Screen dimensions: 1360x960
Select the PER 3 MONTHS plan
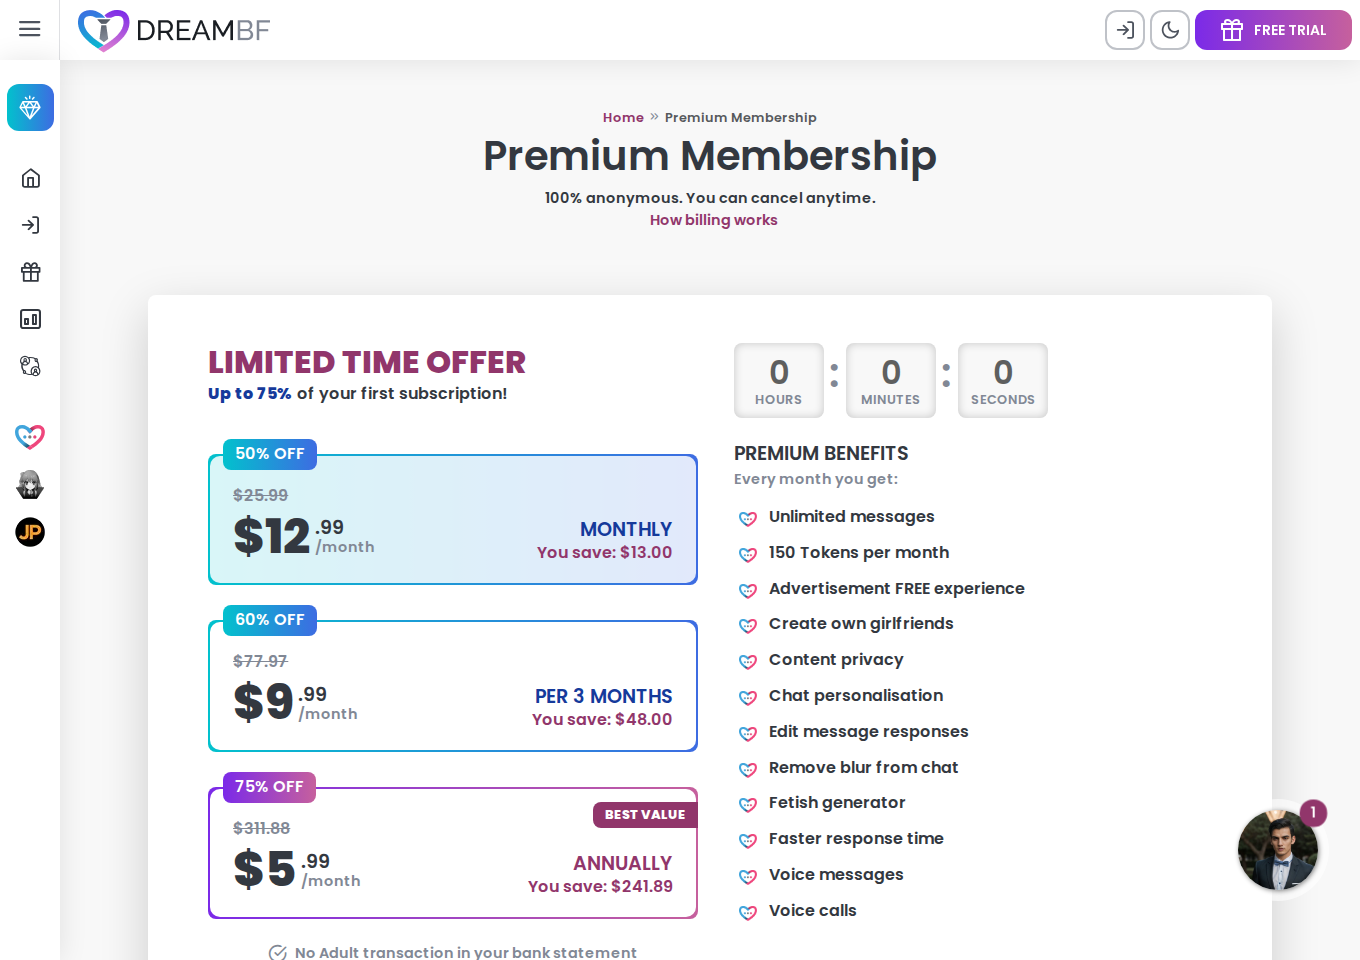pyautogui.click(x=453, y=686)
